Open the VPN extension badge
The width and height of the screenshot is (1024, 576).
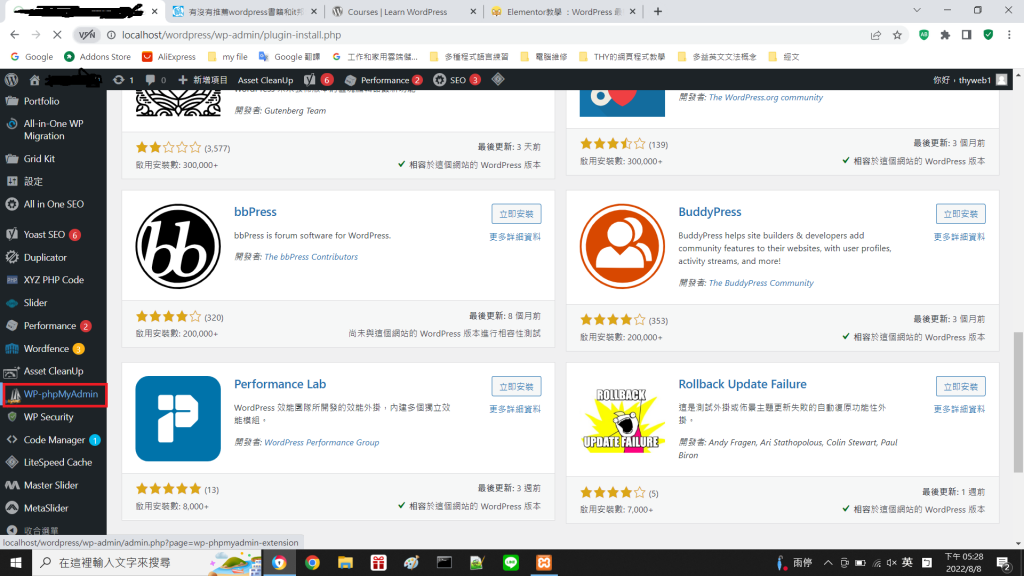[x=86, y=35]
